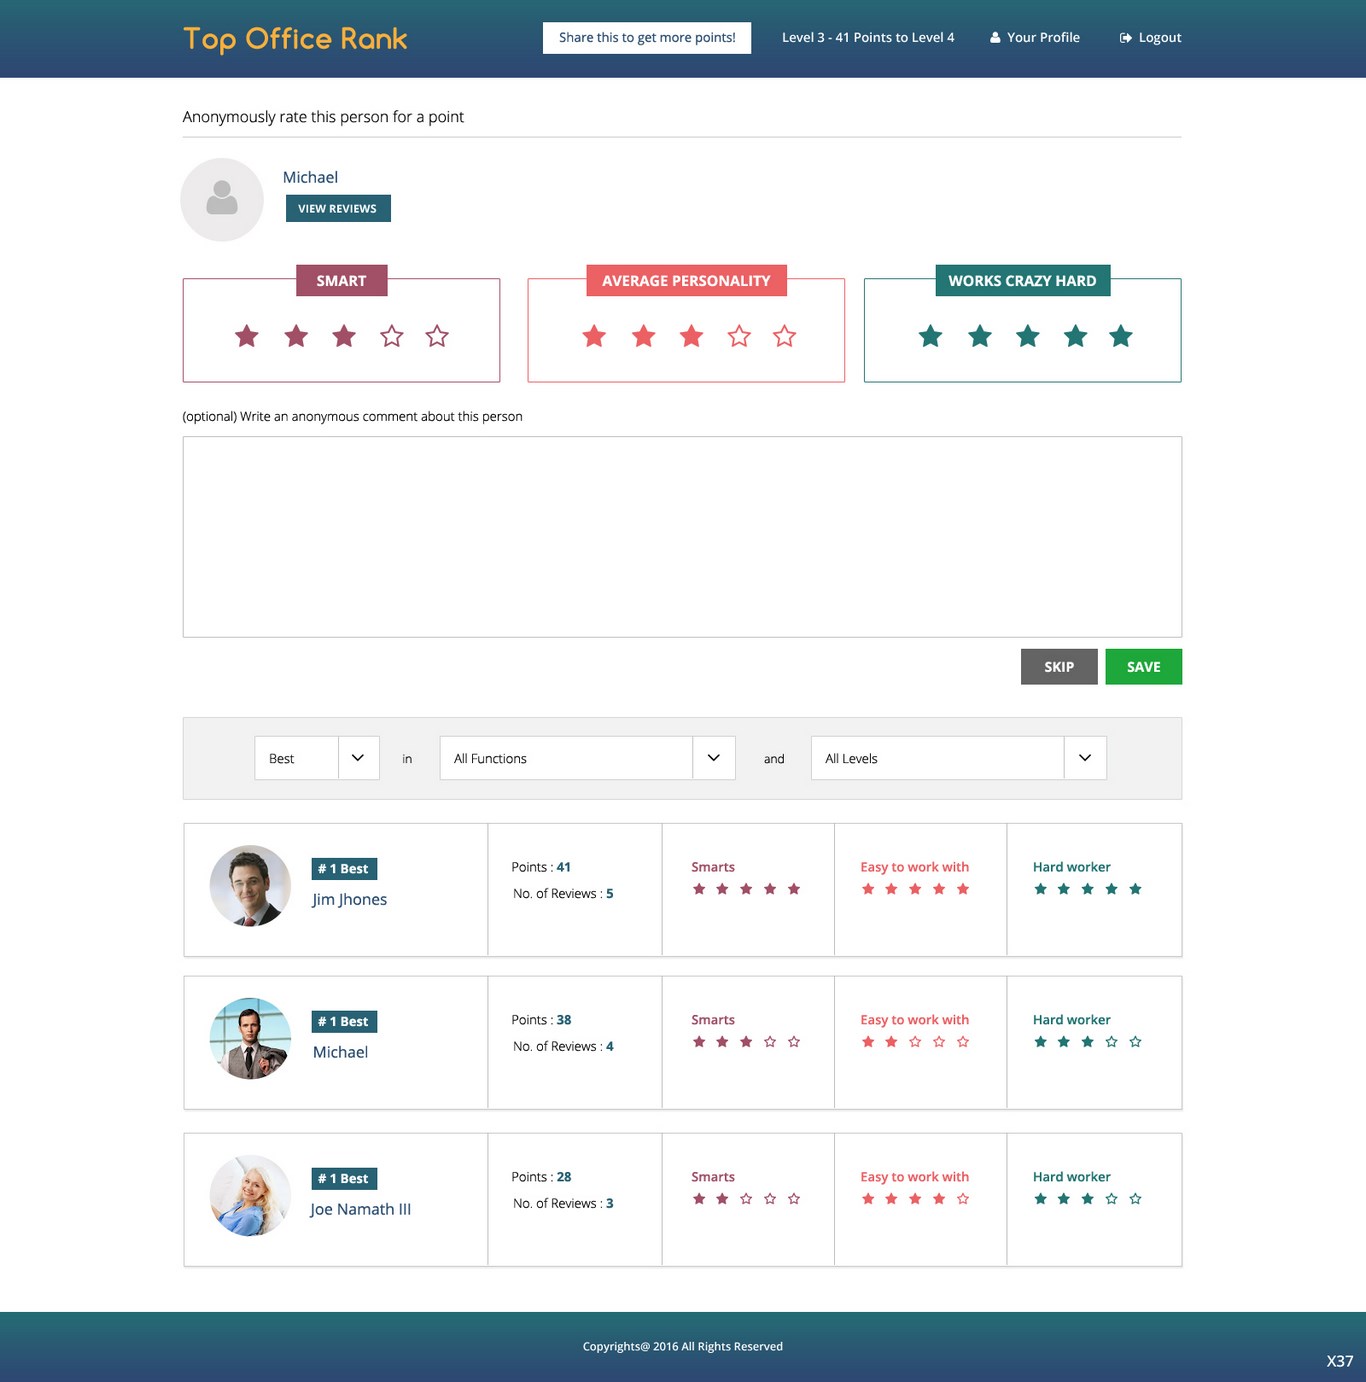Give Works Crazy Hard one star
1366x1382 pixels.
[x=931, y=336]
